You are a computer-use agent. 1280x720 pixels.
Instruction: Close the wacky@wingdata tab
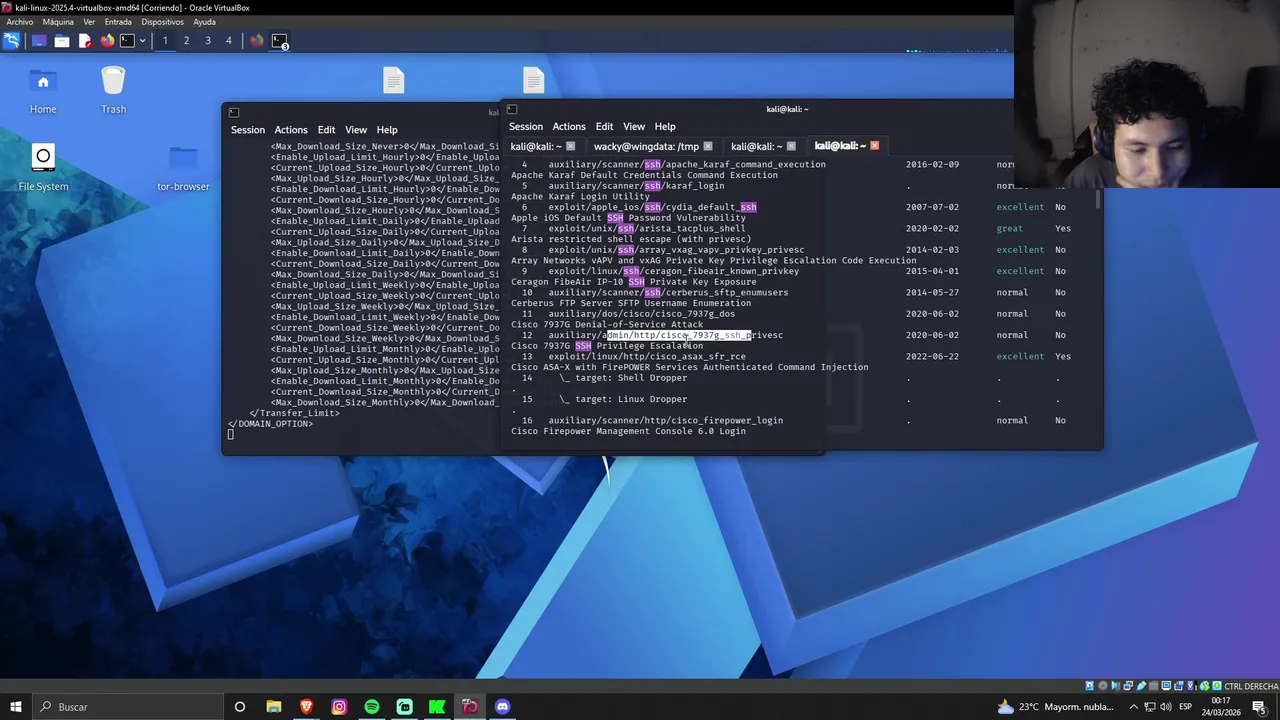tap(708, 146)
